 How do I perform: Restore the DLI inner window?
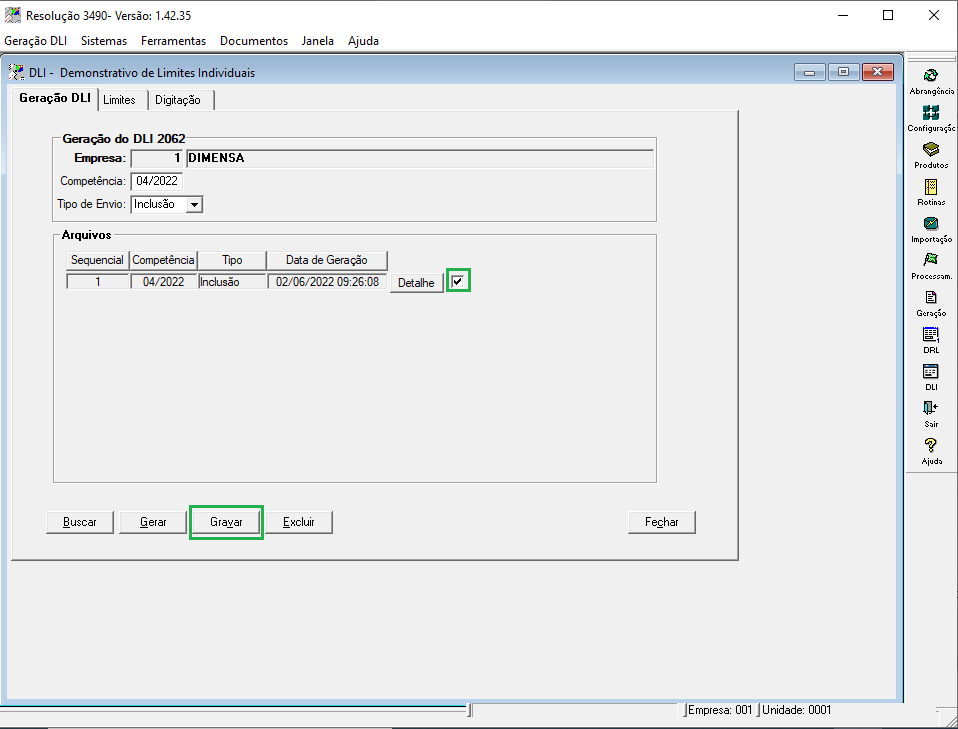tap(844, 72)
